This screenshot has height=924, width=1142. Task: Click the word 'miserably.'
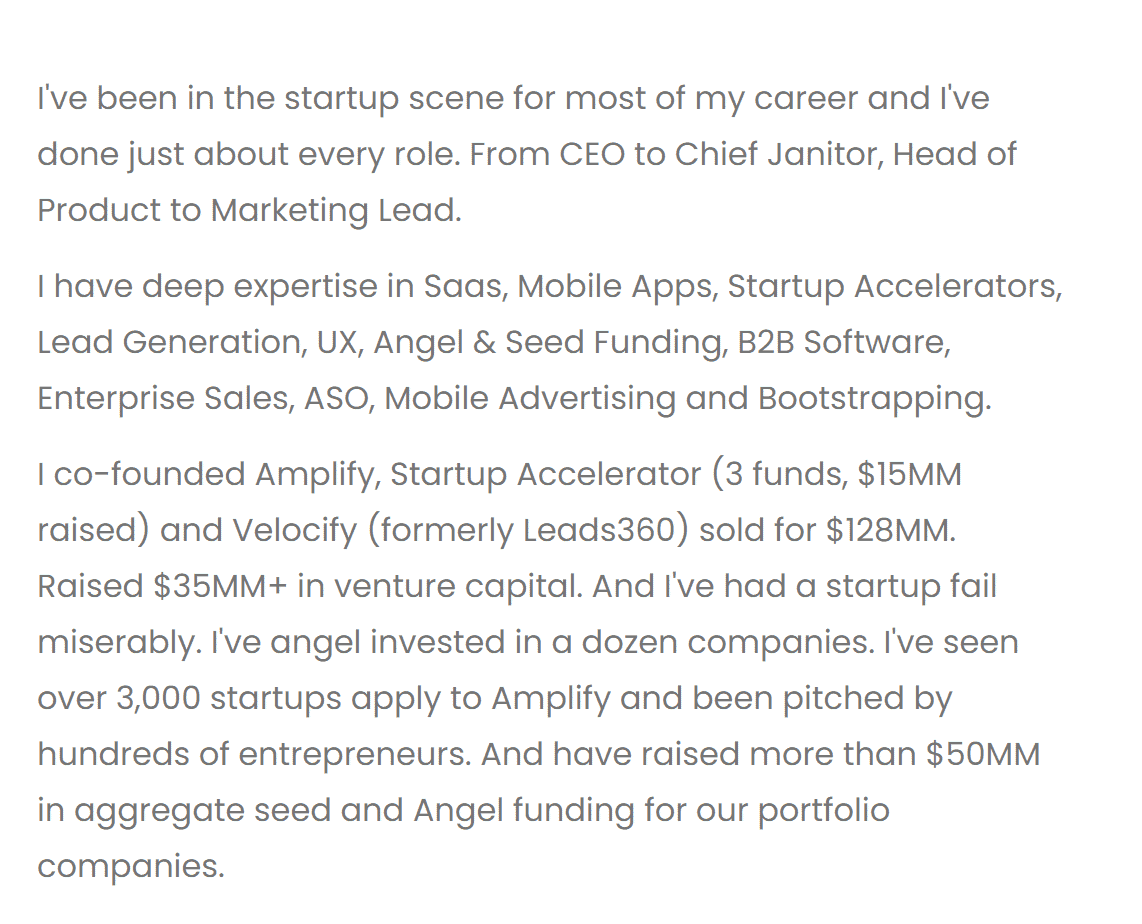click(x=119, y=642)
